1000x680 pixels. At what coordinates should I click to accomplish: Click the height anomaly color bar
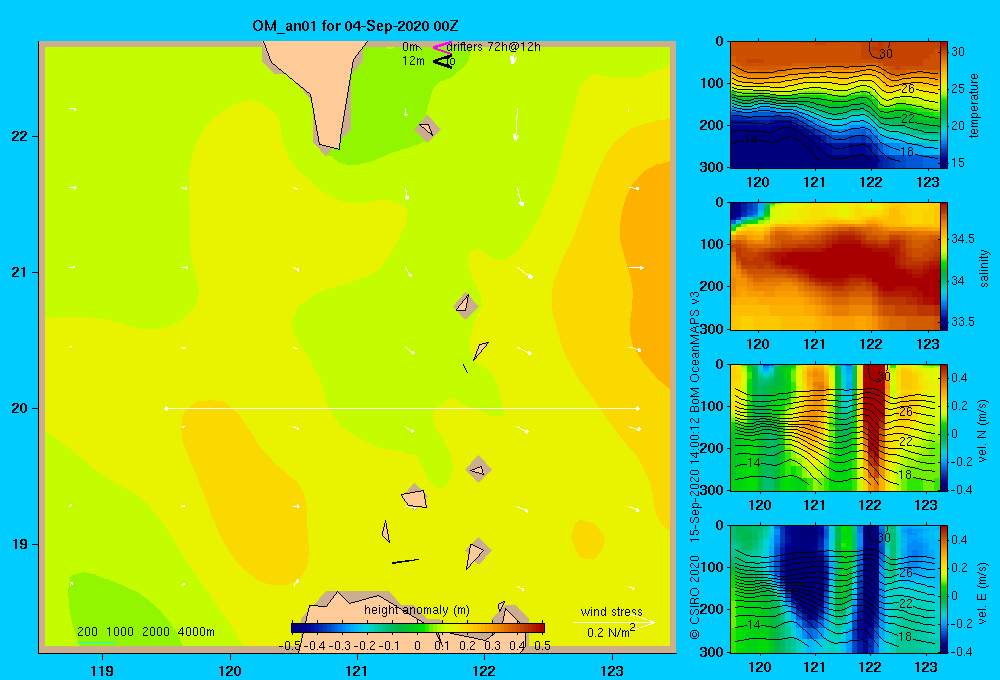click(x=418, y=628)
